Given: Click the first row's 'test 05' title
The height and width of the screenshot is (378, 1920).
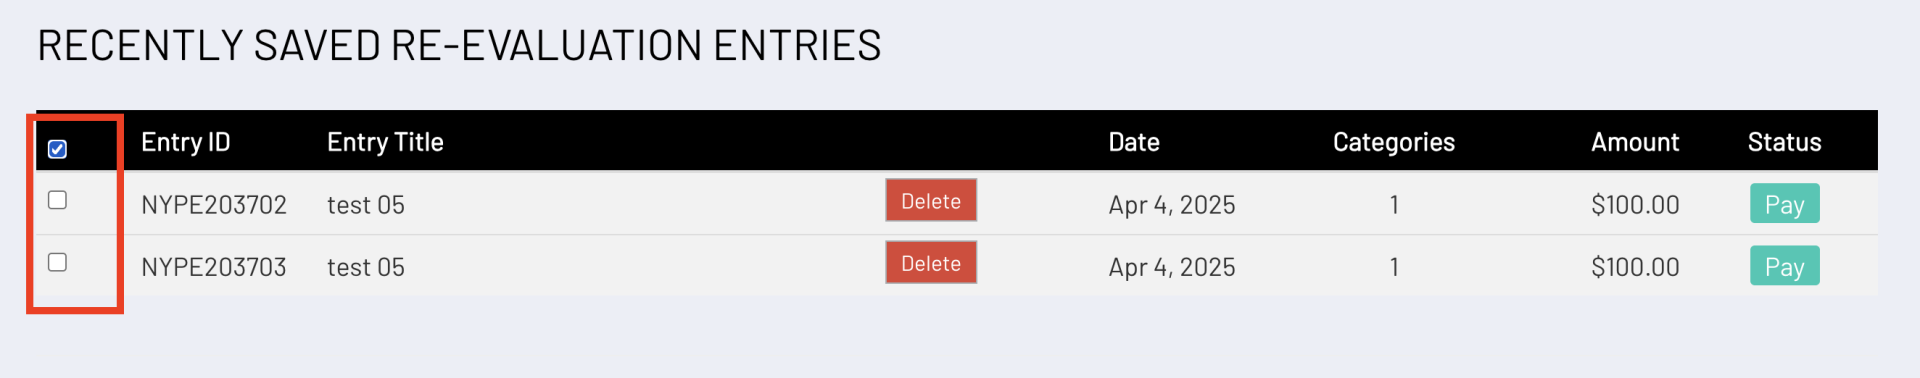Looking at the screenshot, I should pos(366,205).
